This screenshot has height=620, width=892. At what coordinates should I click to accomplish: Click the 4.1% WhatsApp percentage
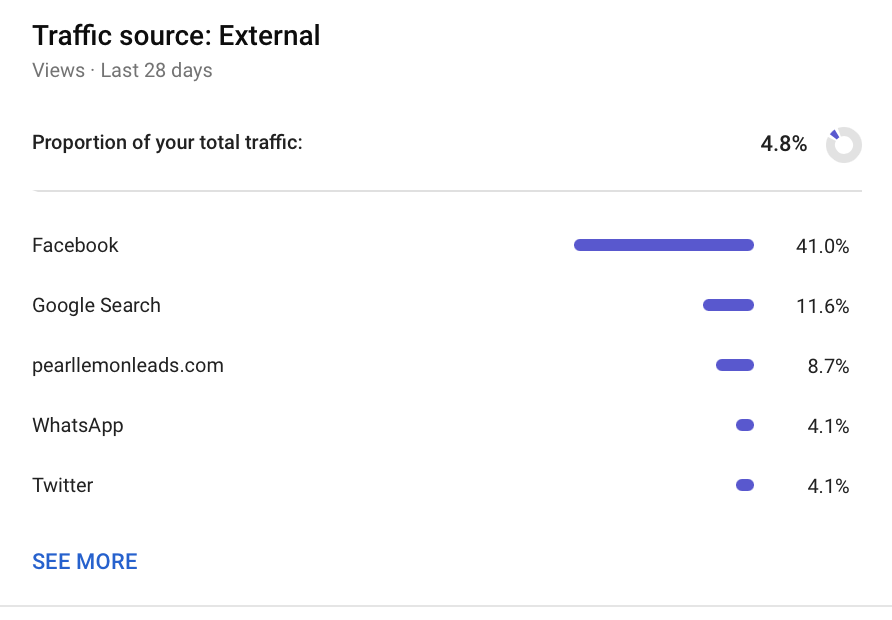click(x=828, y=426)
